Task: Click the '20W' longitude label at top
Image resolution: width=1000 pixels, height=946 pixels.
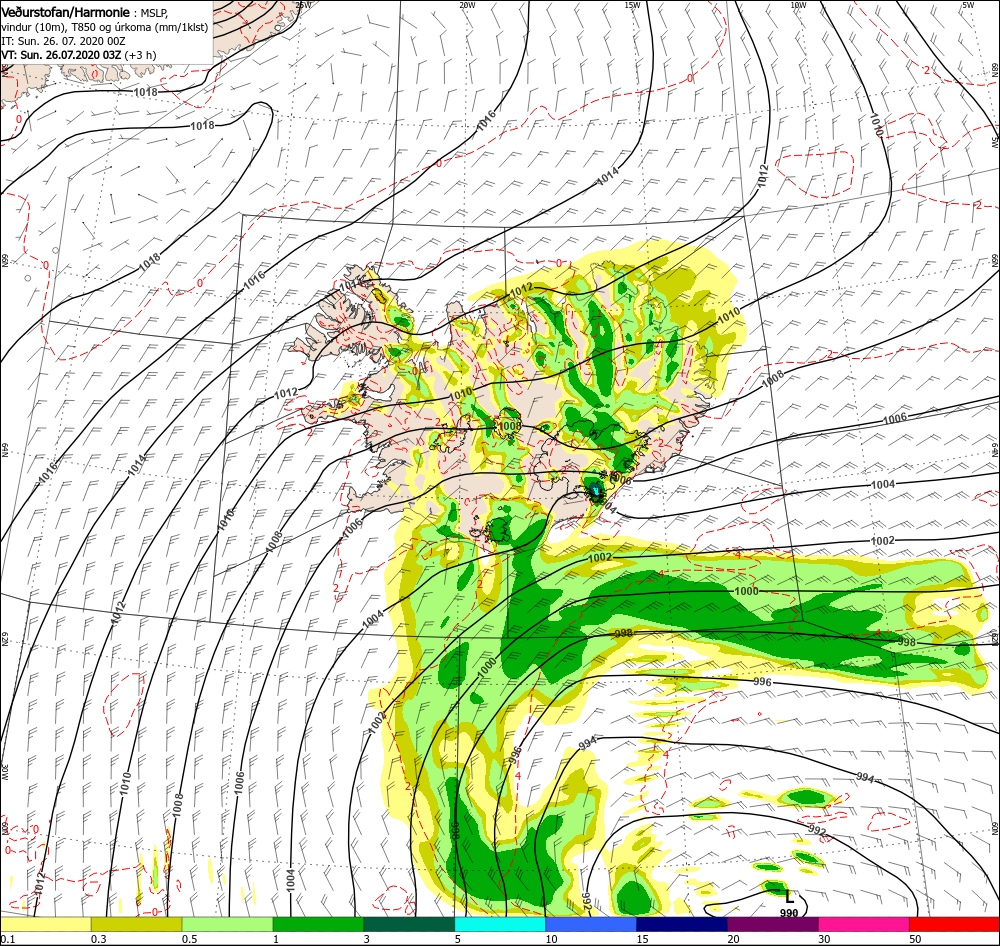Action: pos(467,5)
